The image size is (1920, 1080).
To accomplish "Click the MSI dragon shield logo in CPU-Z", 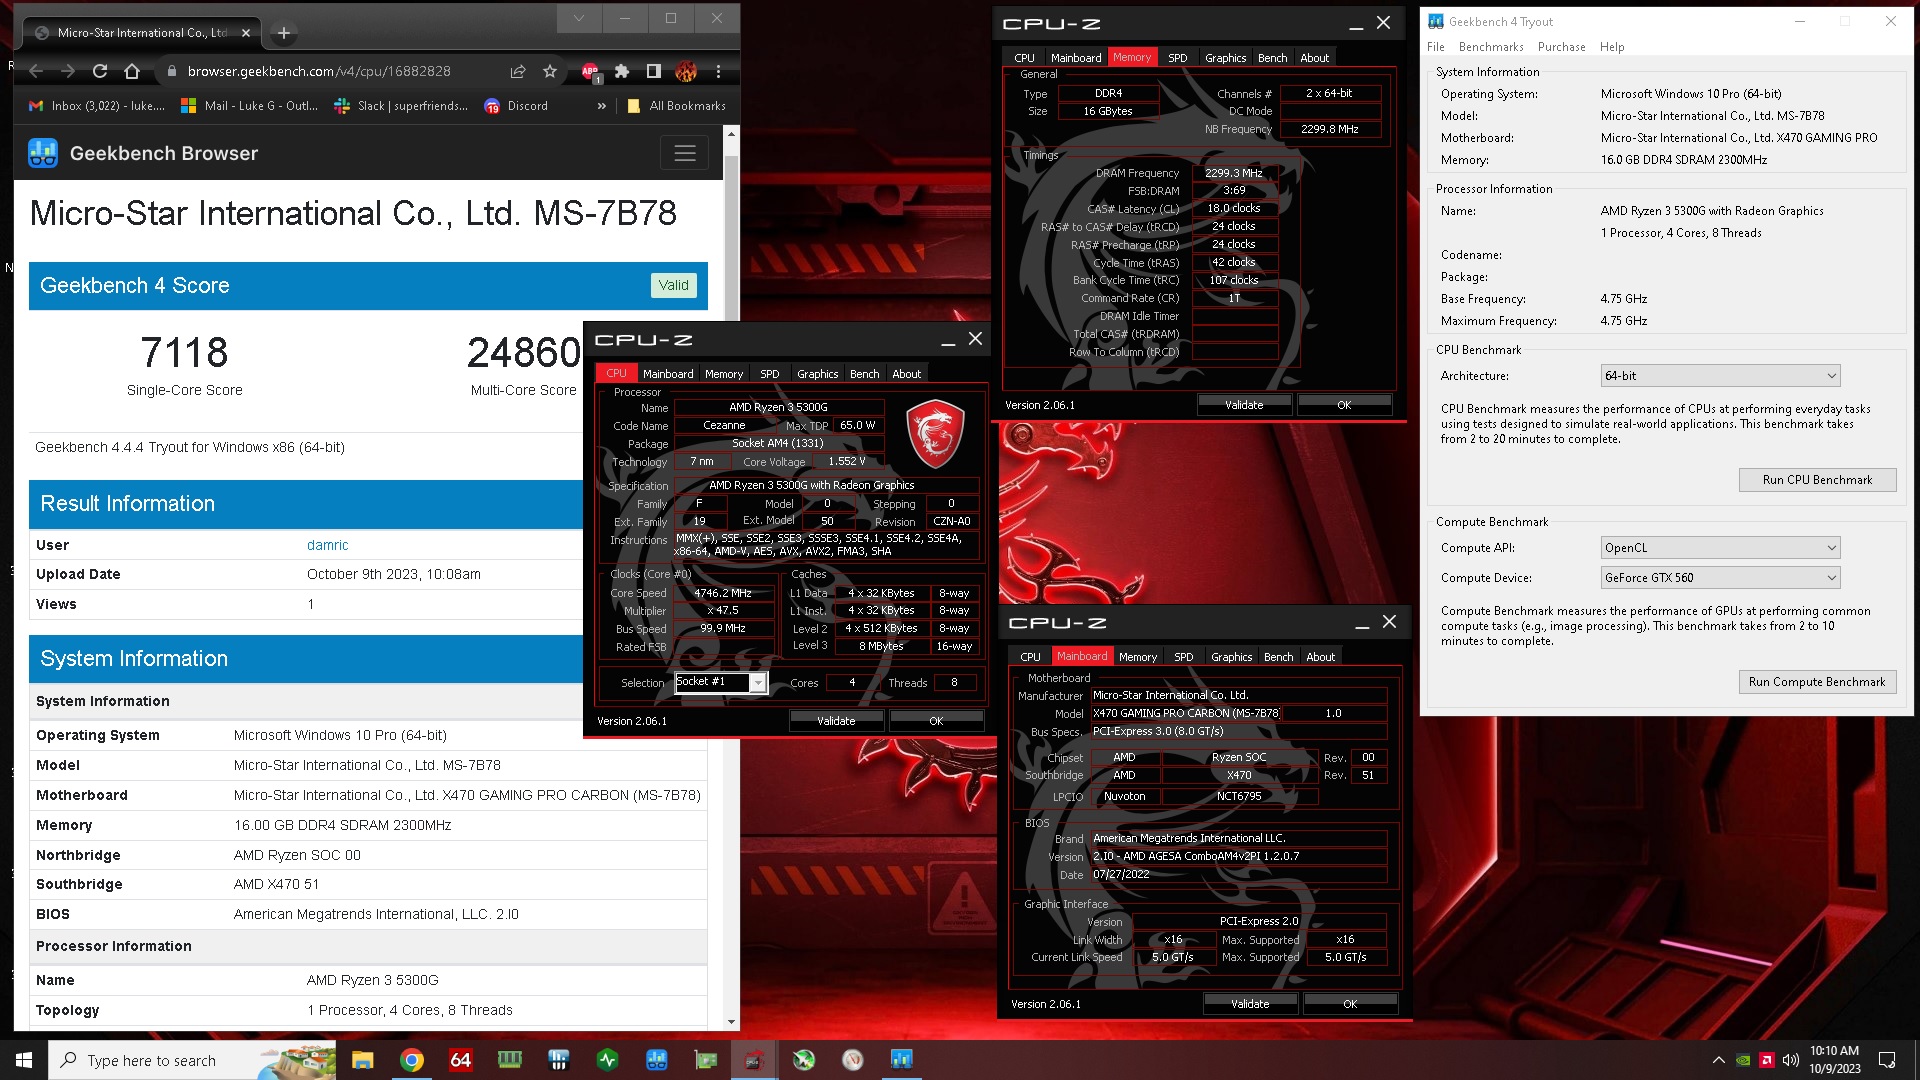I will pyautogui.click(x=935, y=433).
